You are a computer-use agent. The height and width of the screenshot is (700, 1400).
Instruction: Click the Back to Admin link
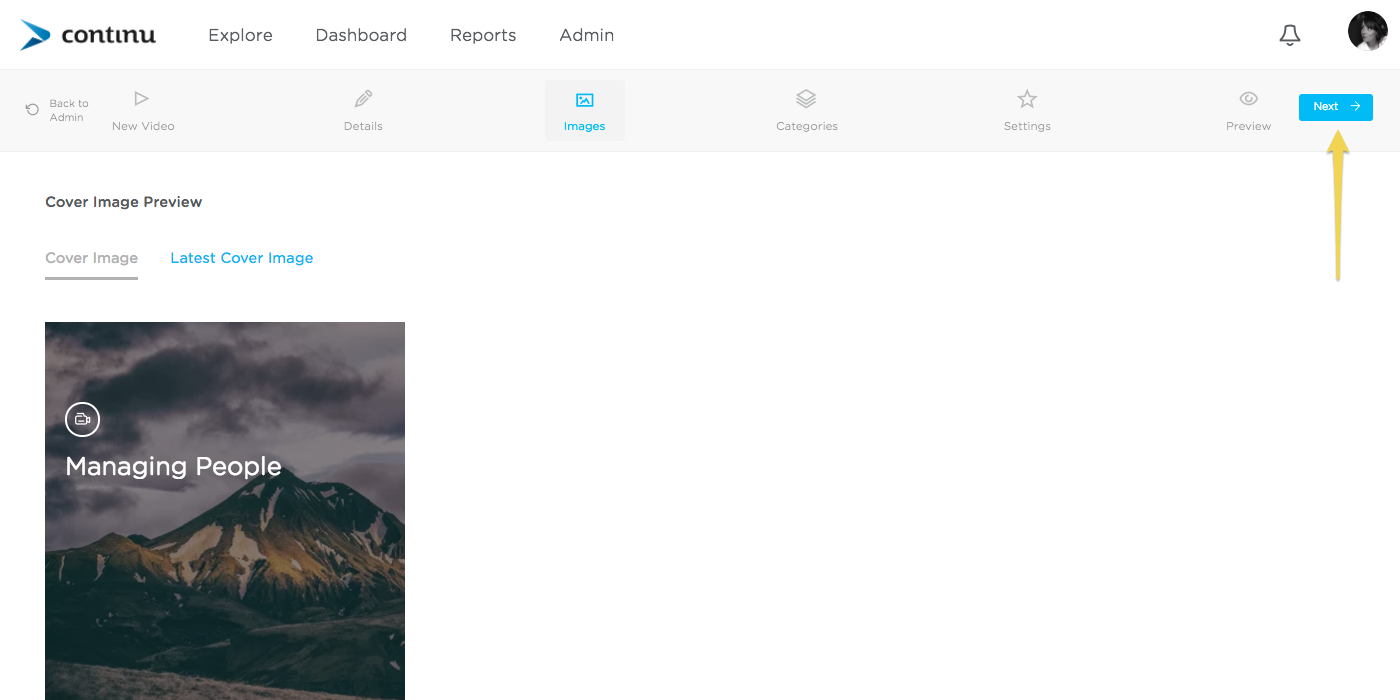69,110
